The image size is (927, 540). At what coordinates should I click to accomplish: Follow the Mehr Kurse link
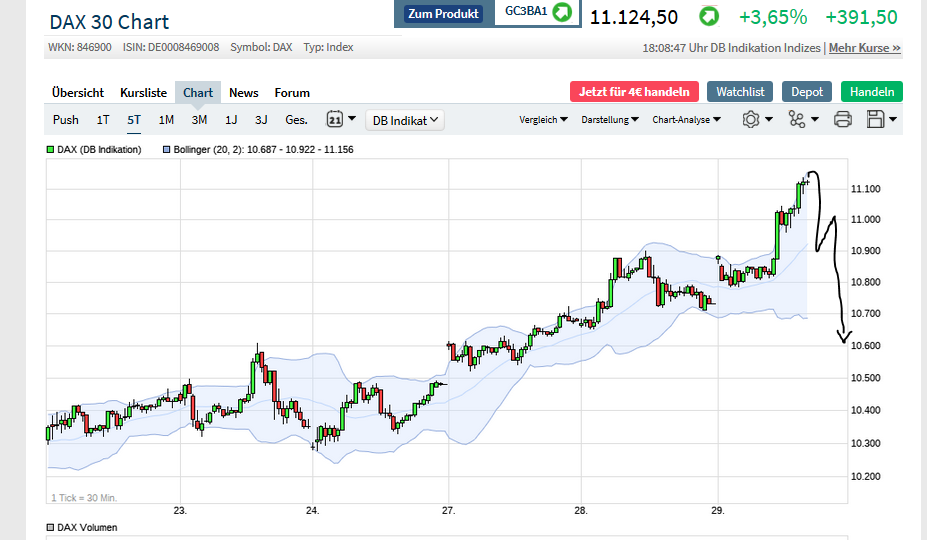864,48
